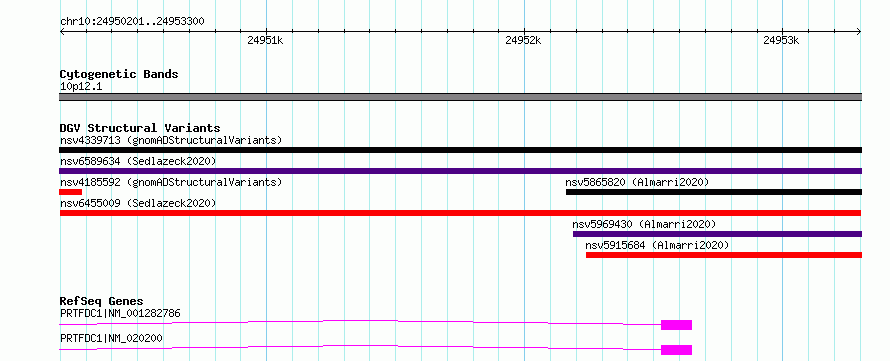890x361 pixels.
Task: Open variant nsv5915684 (Almarri2020) label
Action: click(x=657, y=245)
